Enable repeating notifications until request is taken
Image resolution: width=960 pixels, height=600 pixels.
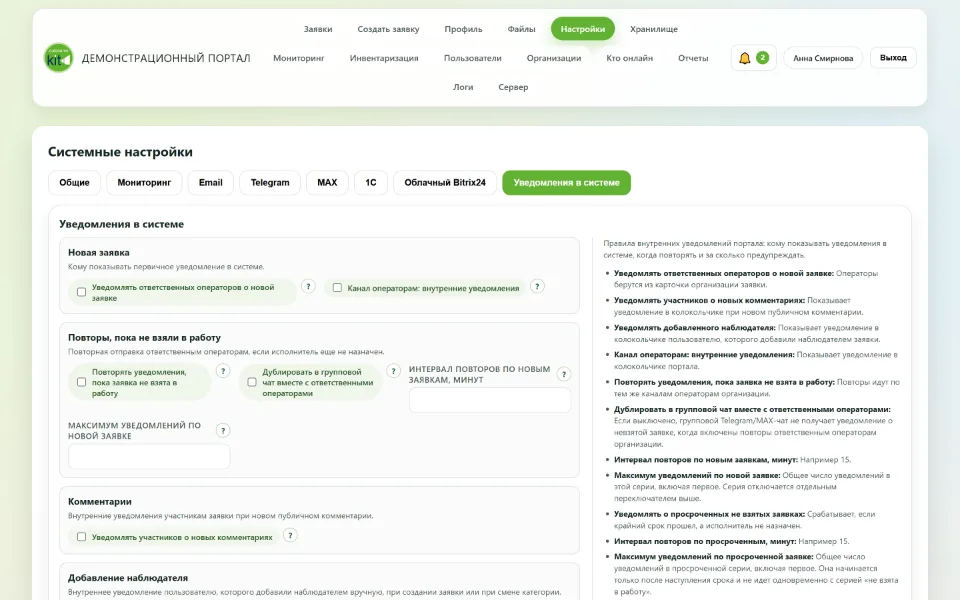(81, 383)
